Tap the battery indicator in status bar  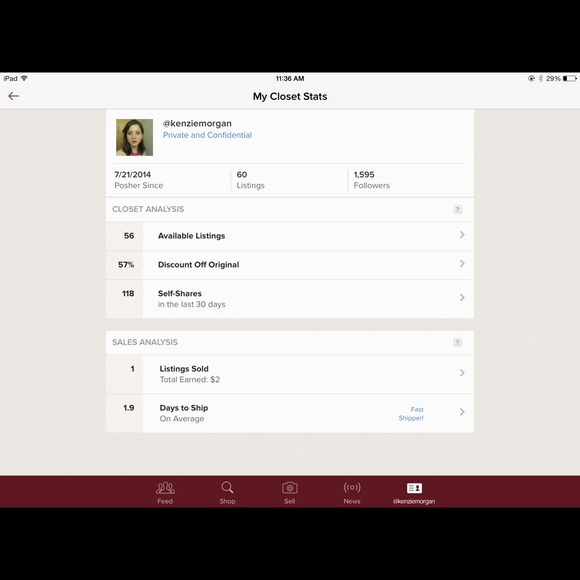tap(570, 78)
